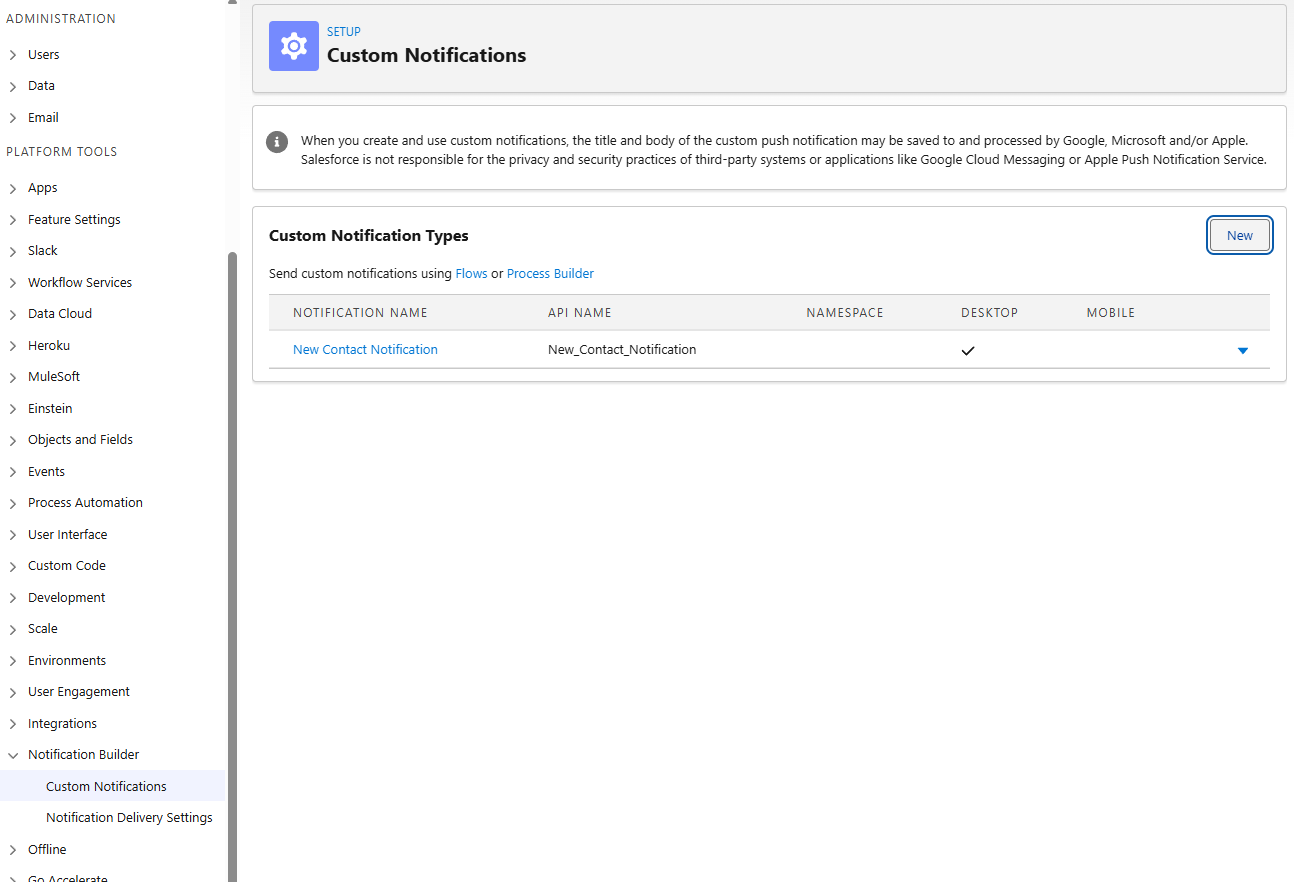Image resolution: width=1294 pixels, height=882 pixels.
Task: Collapse the Notification Builder section
Action: point(13,755)
